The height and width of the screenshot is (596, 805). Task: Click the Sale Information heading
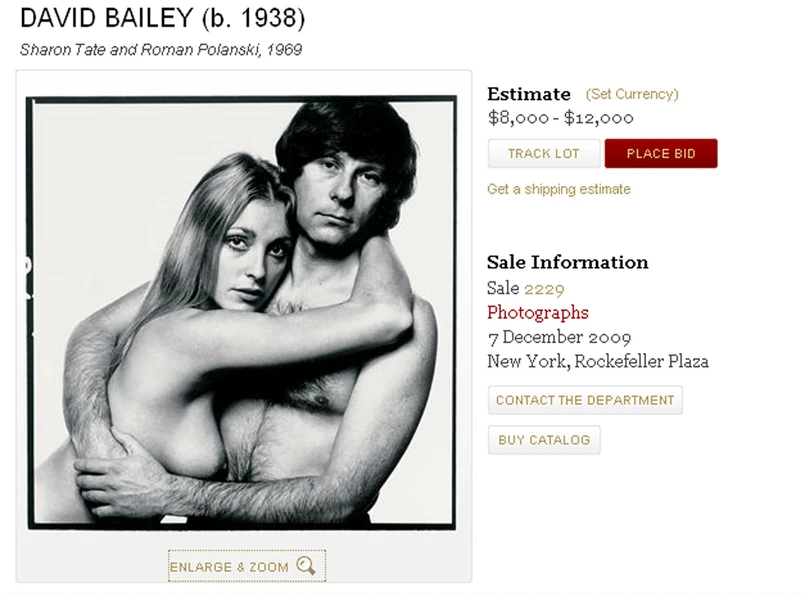point(568,263)
